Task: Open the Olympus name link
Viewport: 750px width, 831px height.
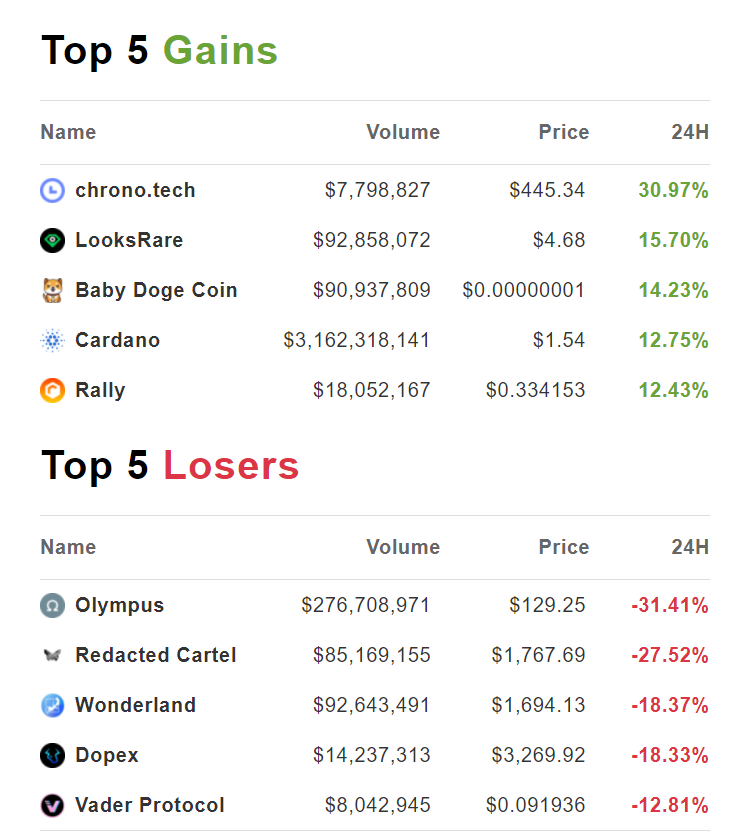Action: coord(120,606)
